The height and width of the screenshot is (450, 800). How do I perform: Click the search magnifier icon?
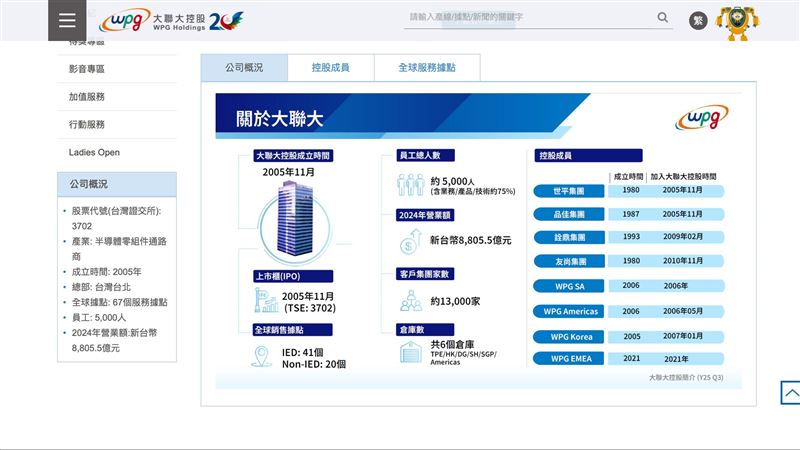click(662, 17)
